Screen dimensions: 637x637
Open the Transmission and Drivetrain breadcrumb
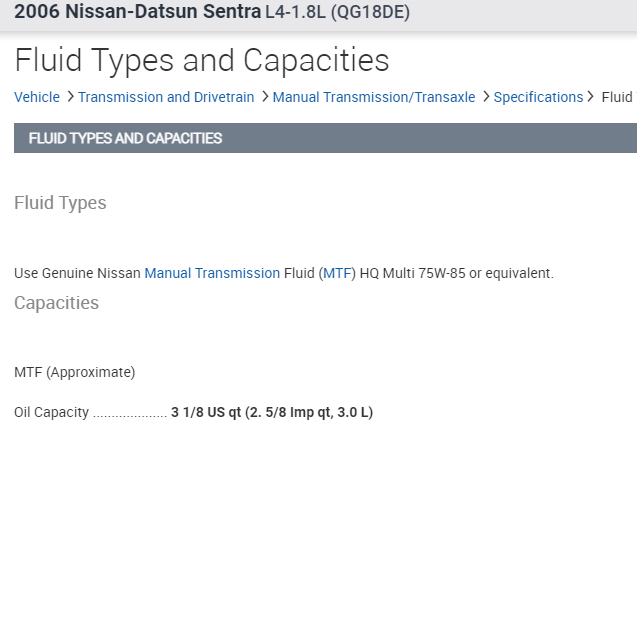tap(166, 97)
